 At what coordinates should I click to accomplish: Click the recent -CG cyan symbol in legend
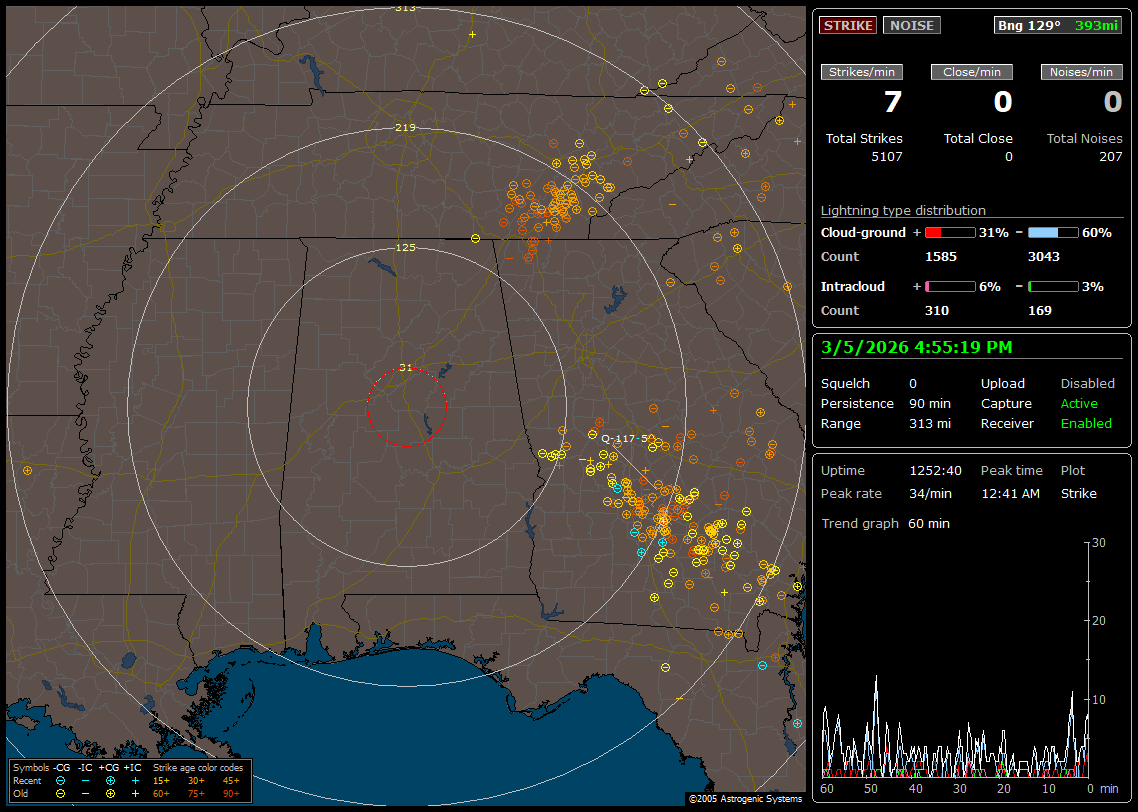tap(60, 780)
